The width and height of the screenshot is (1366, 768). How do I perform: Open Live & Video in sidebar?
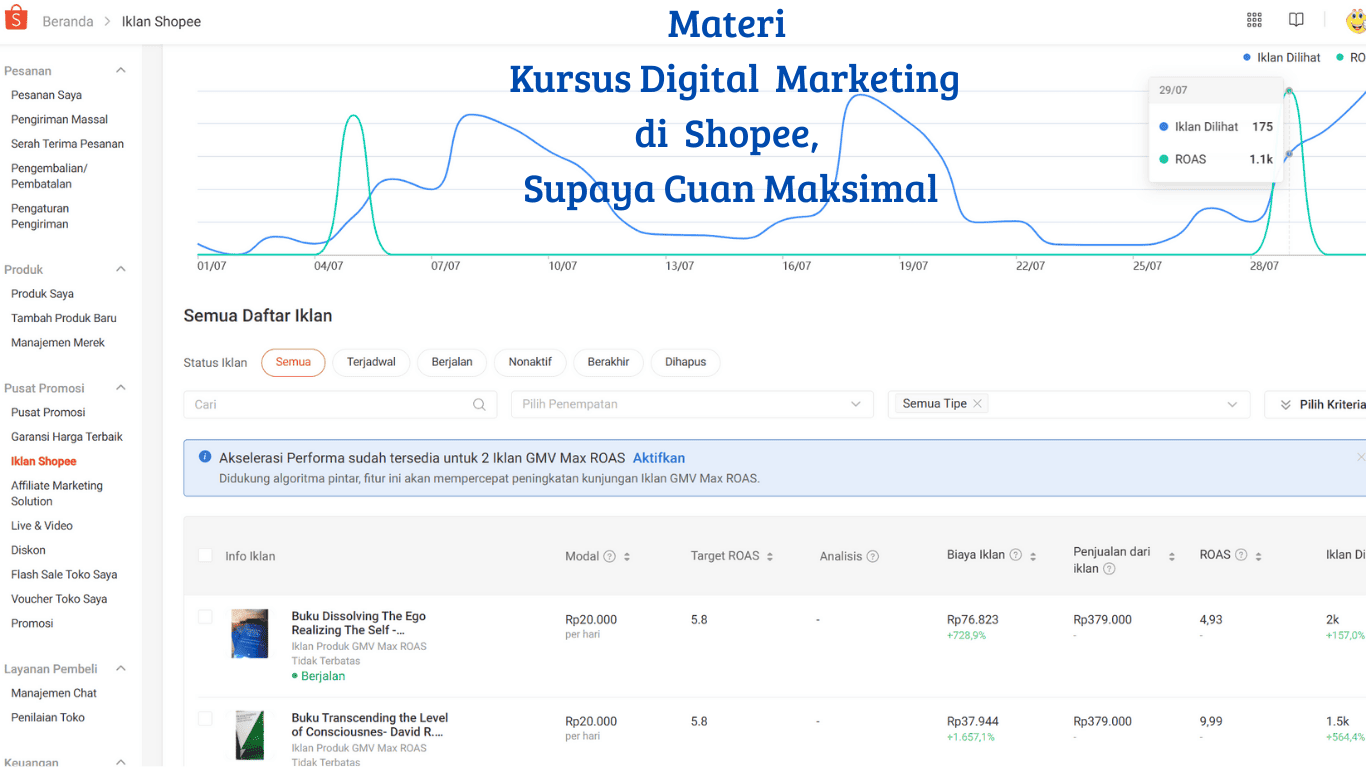(x=42, y=526)
